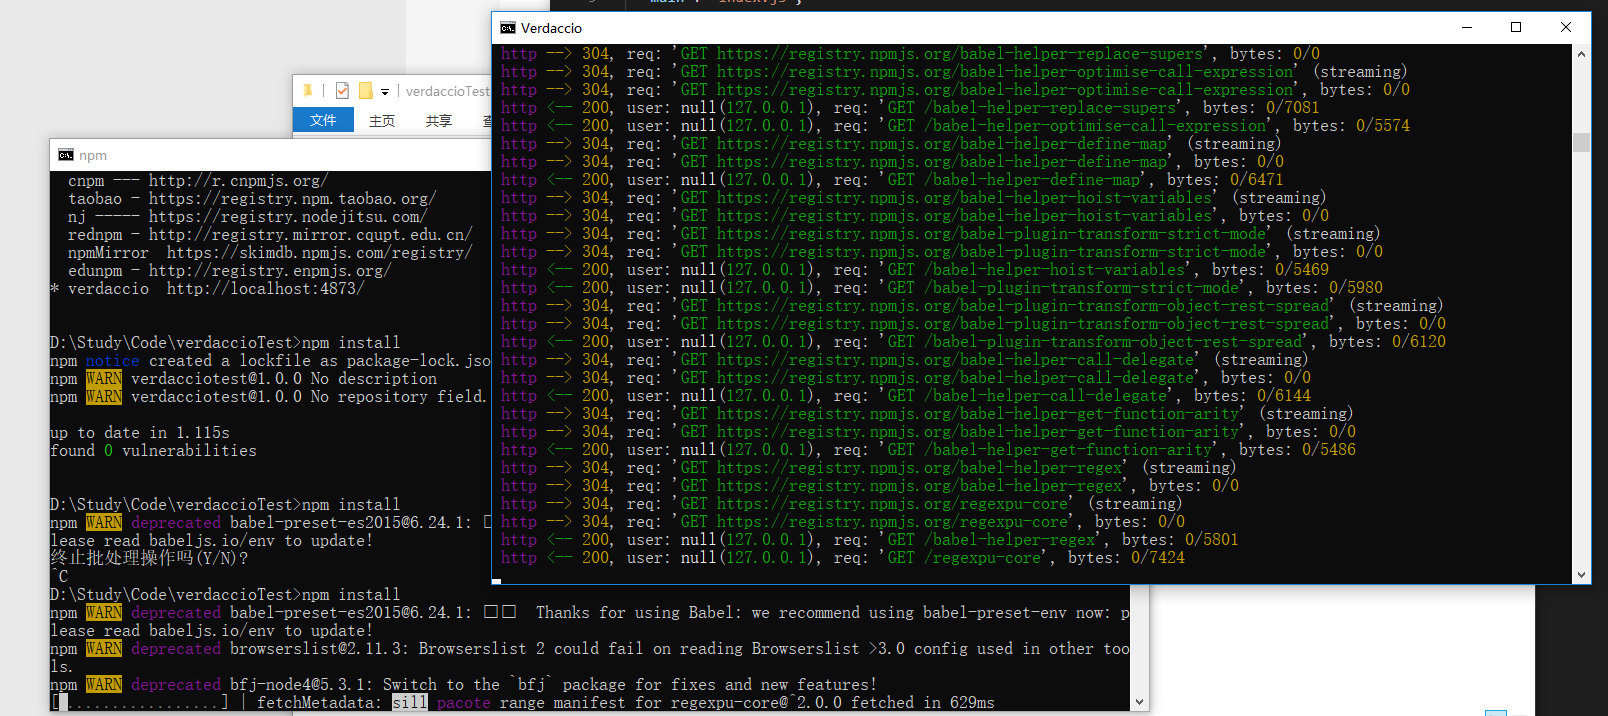Click npm window scrollbar down arrow
Viewport: 1608px width, 716px height.
1139,702
